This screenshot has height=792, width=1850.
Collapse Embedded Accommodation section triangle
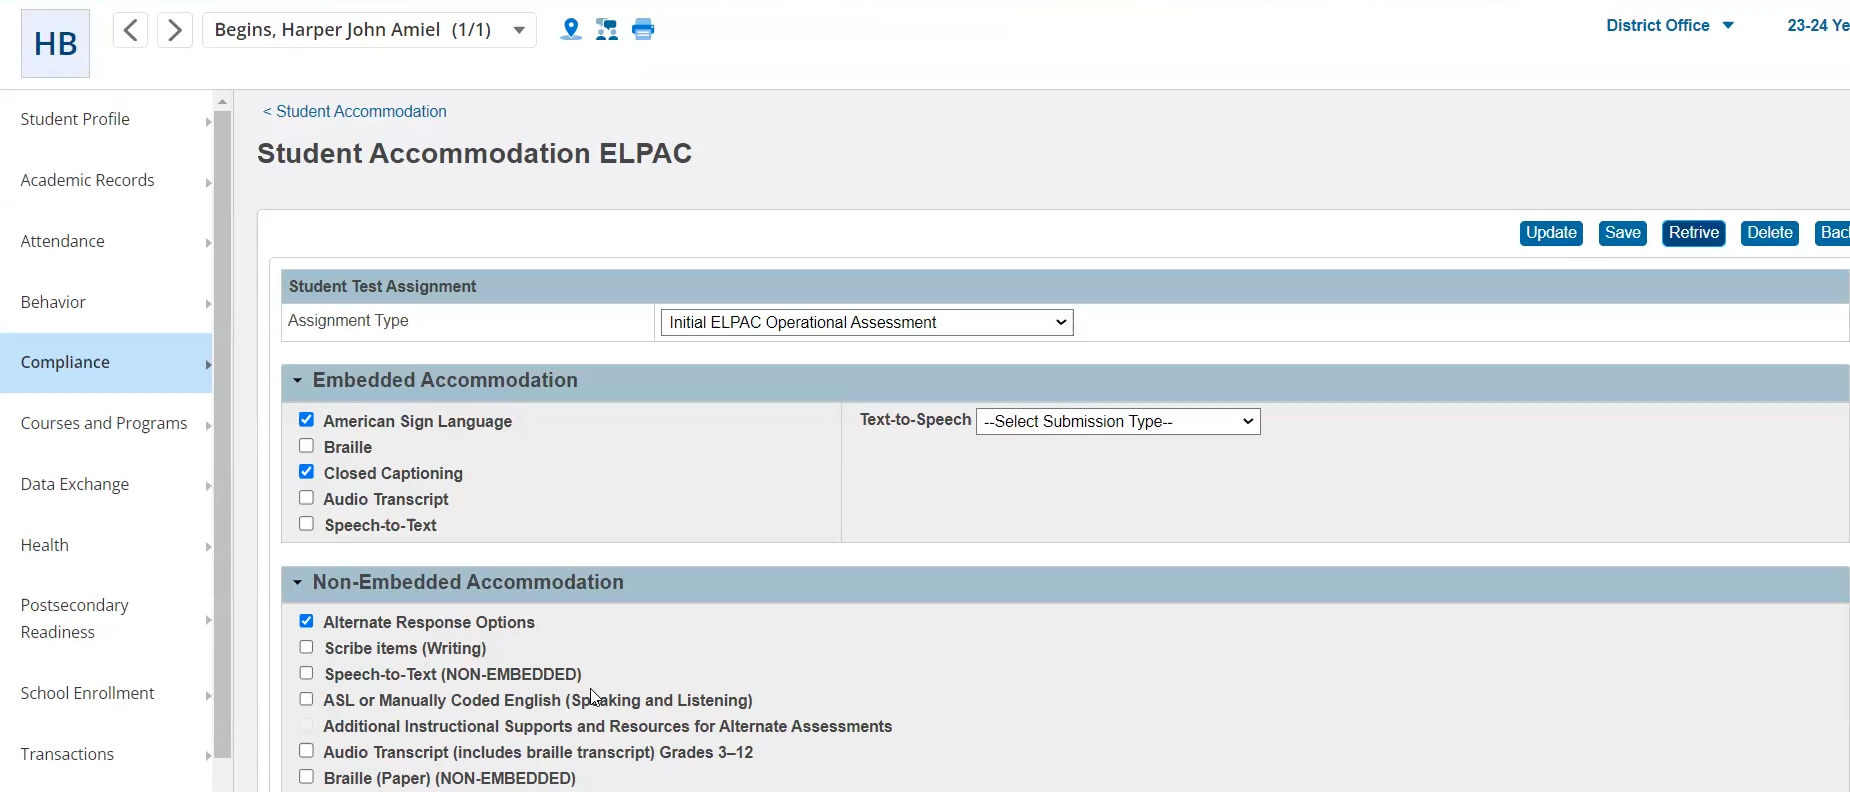point(297,381)
